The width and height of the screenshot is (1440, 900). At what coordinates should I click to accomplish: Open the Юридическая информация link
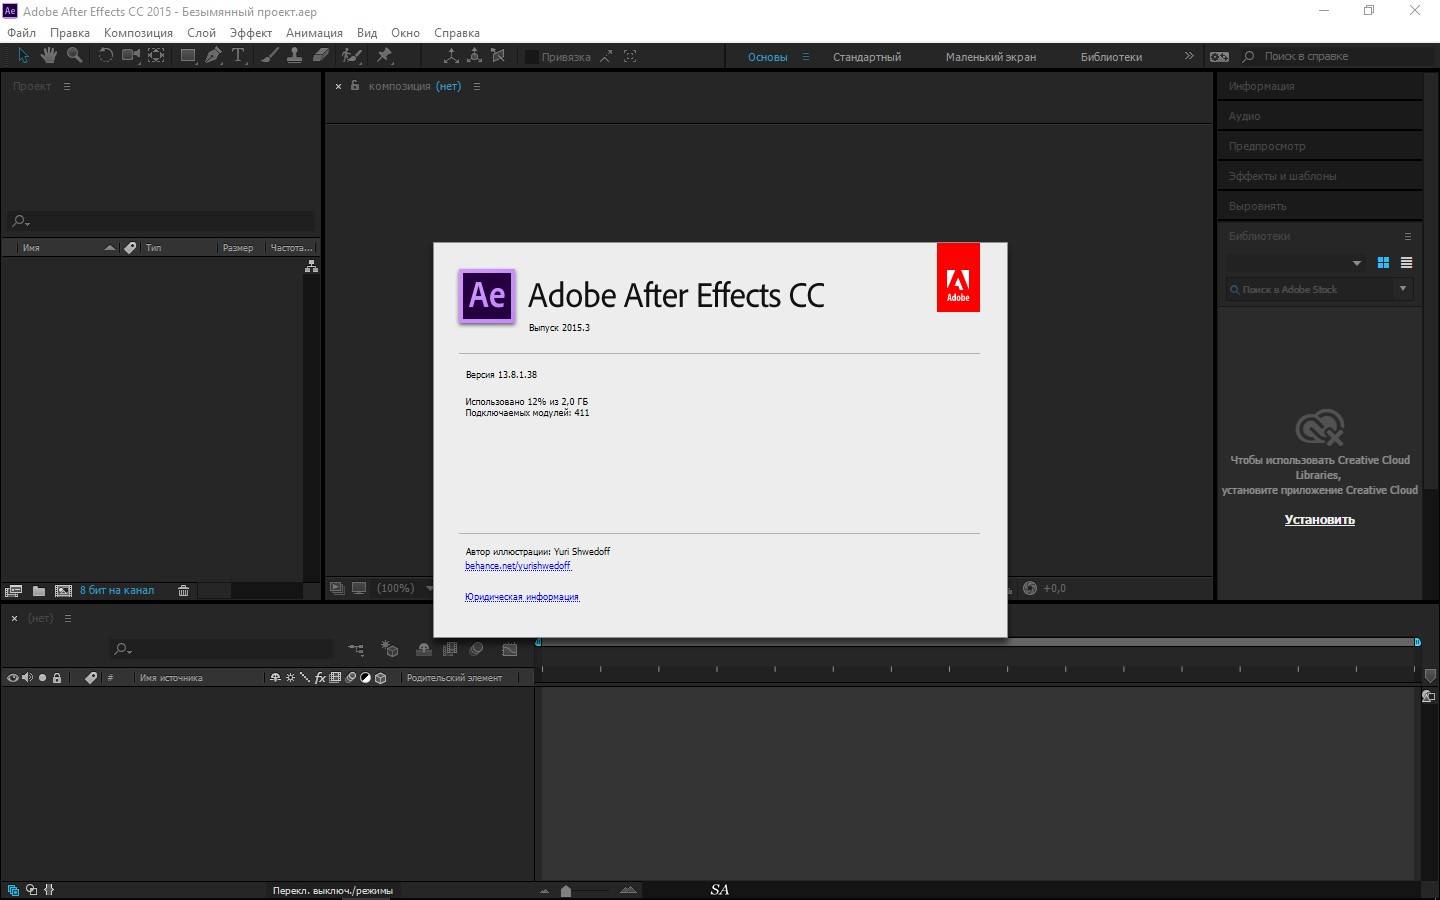pyautogui.click(x=522, y=597)
